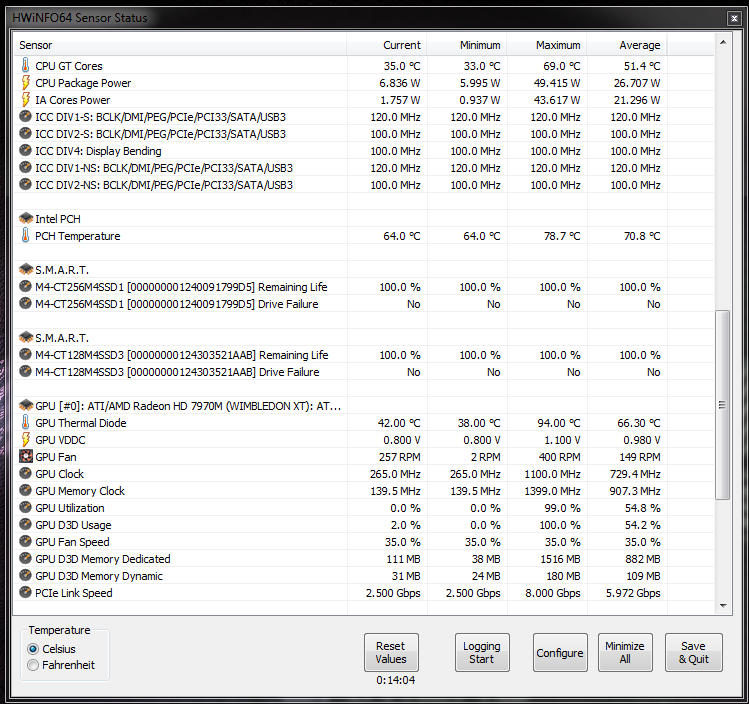Click the Current column header
Screen dimensions: 749x704
pyautogui.click(x=386, y=45)
